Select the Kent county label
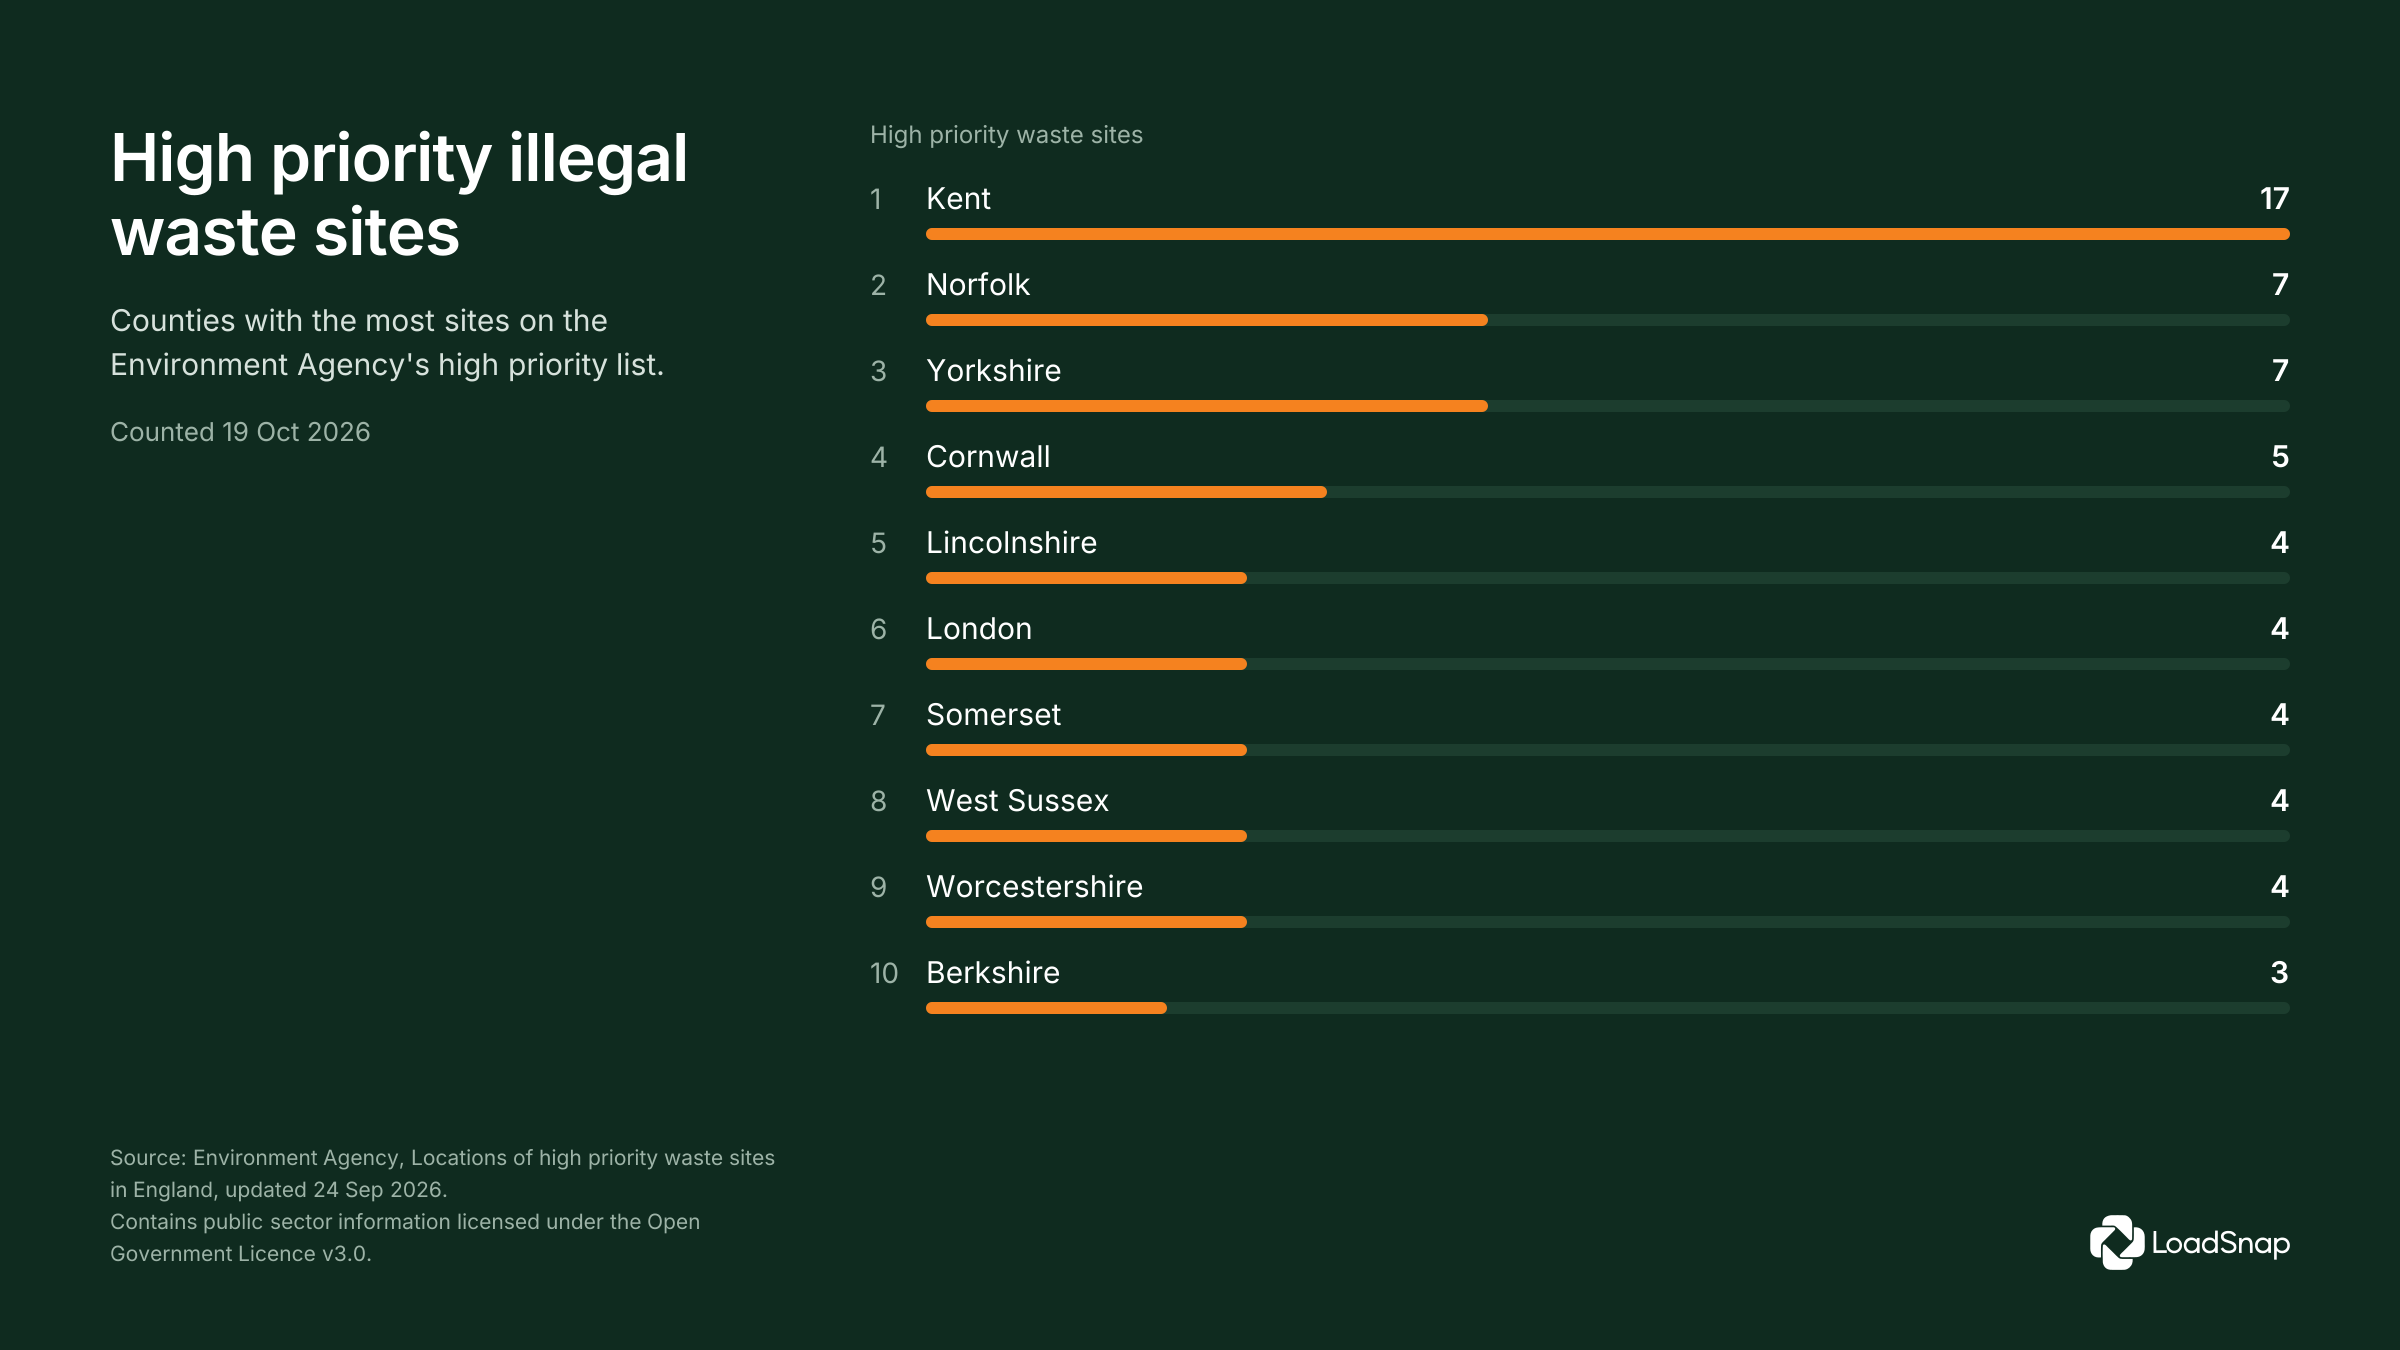The width and height of the screenshot is (2400, 1350). coord(958,199)
